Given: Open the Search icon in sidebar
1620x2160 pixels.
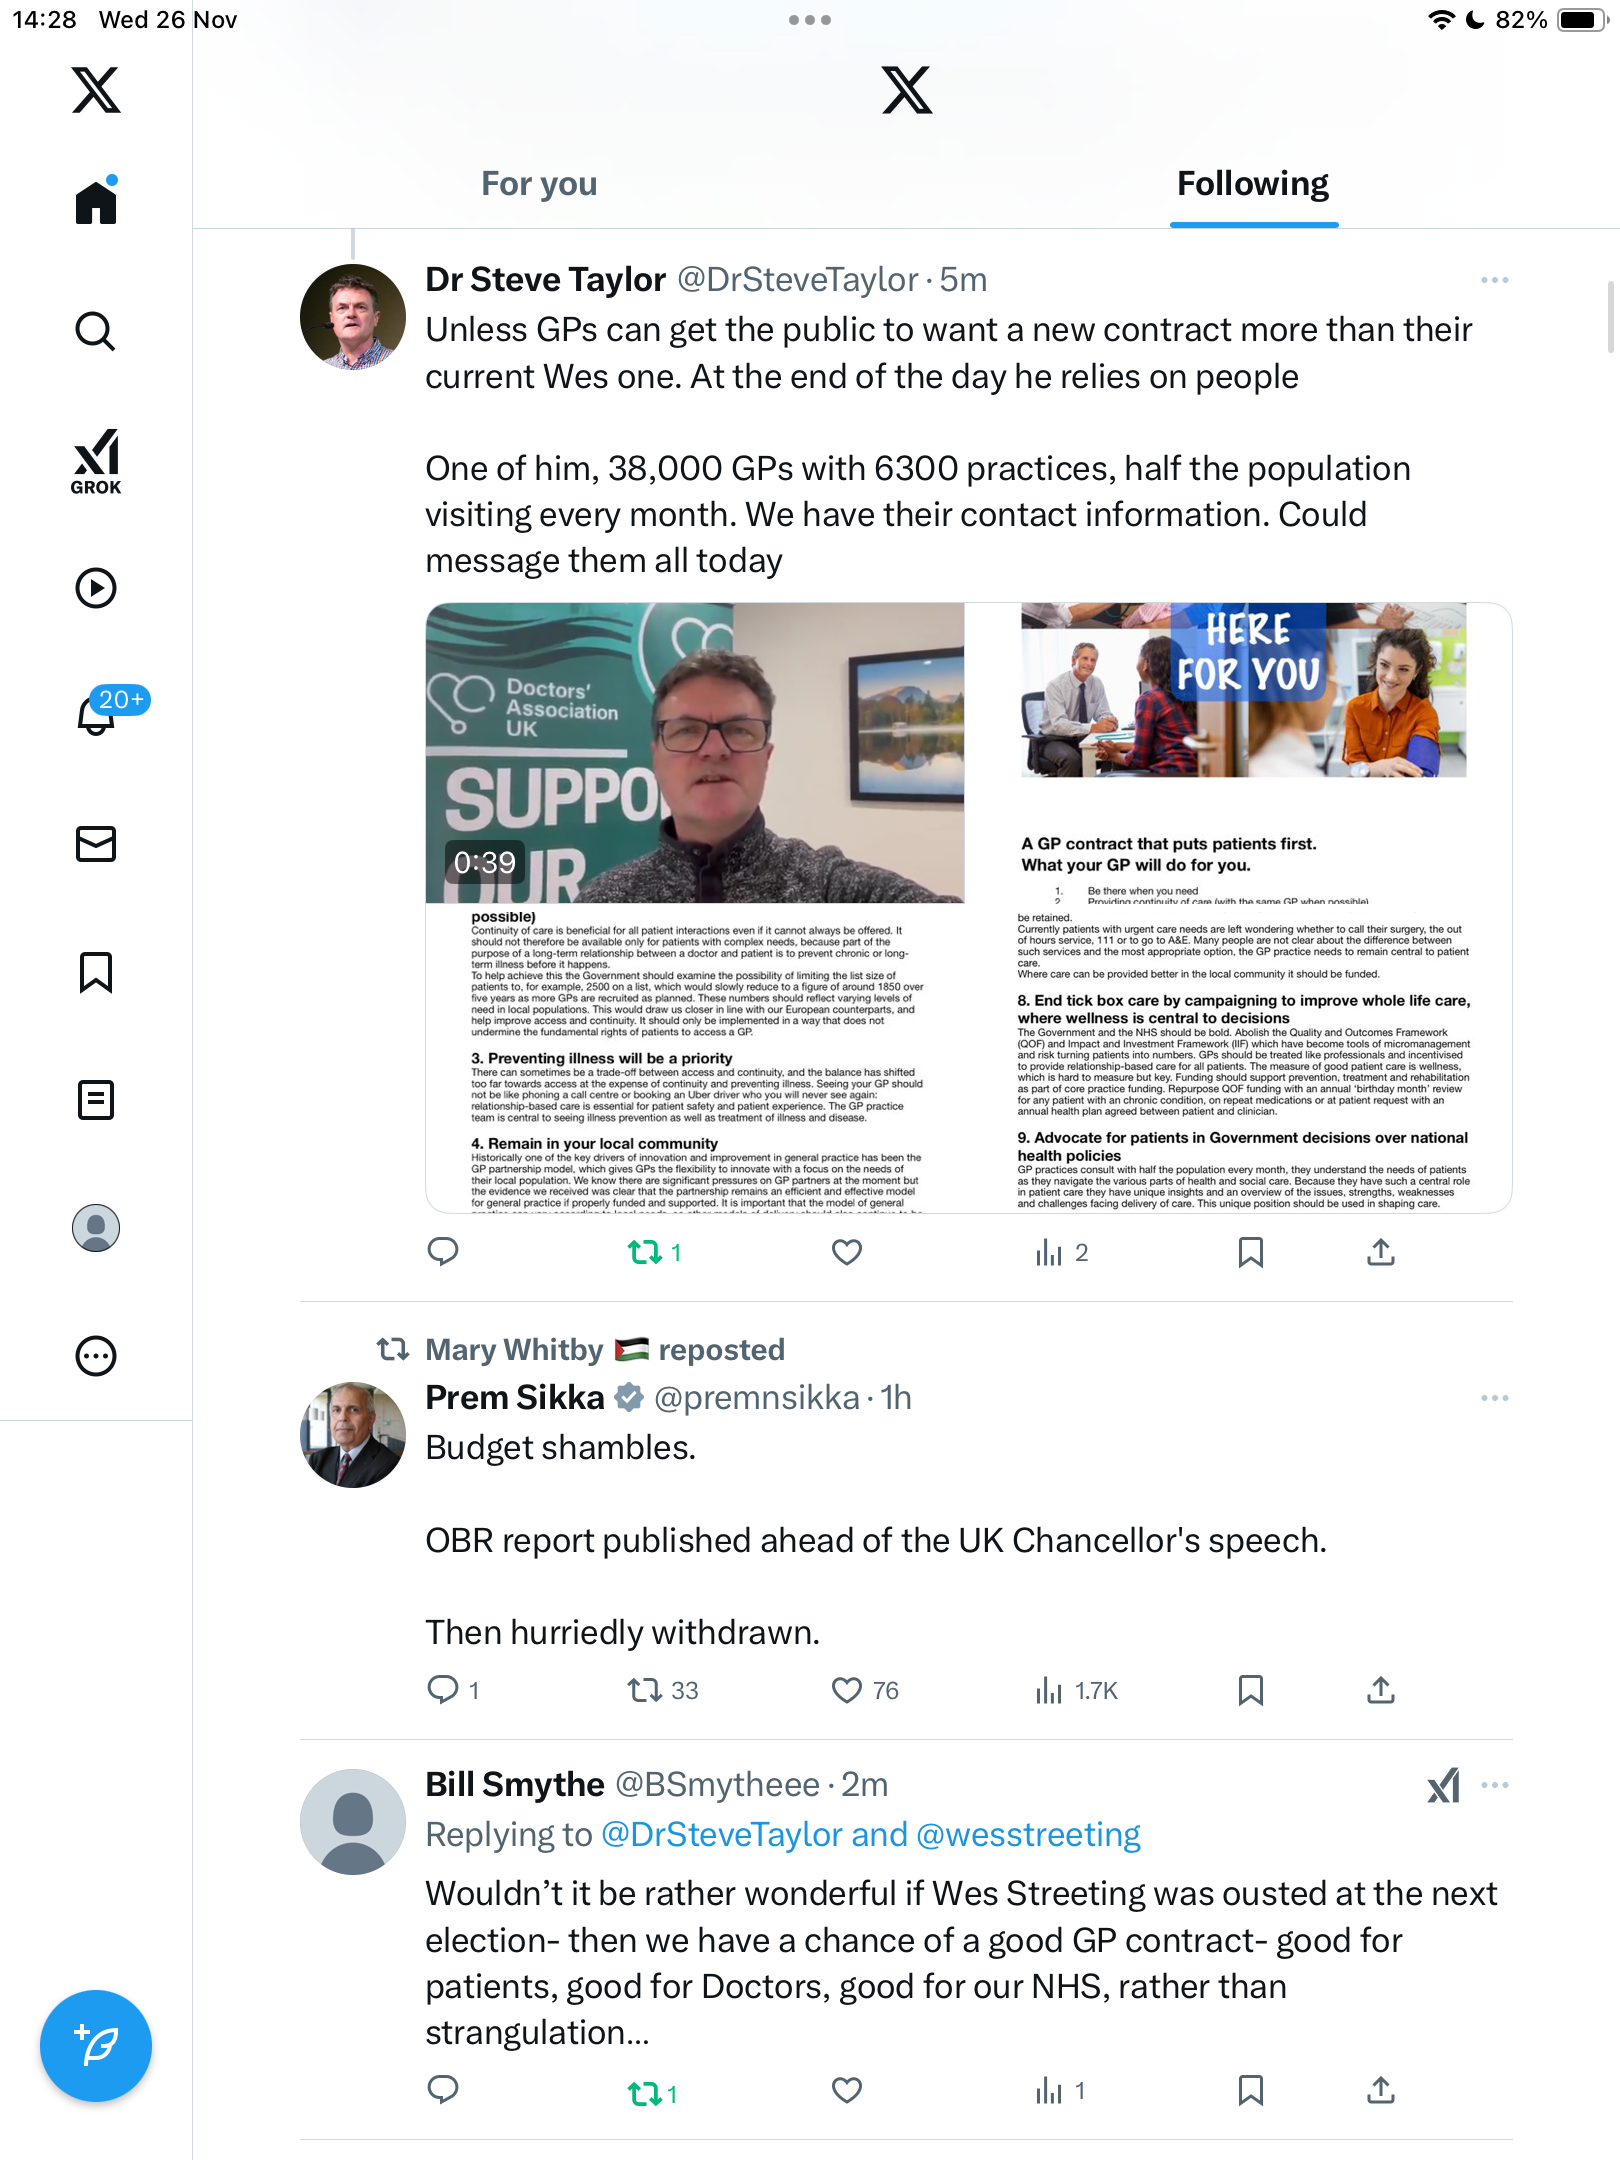Looking at the screenshot, I should 96,331.
